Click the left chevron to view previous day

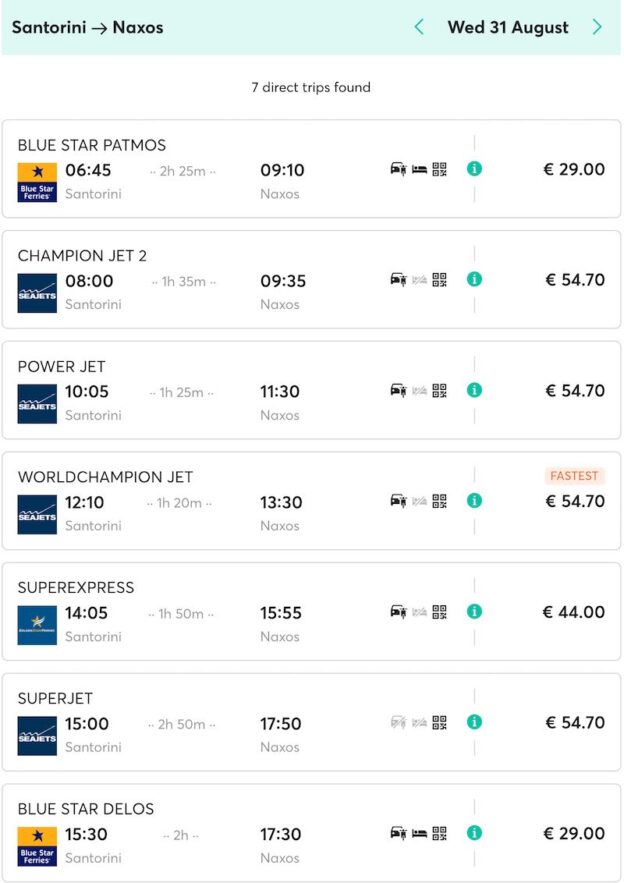(x=419, y=28)
